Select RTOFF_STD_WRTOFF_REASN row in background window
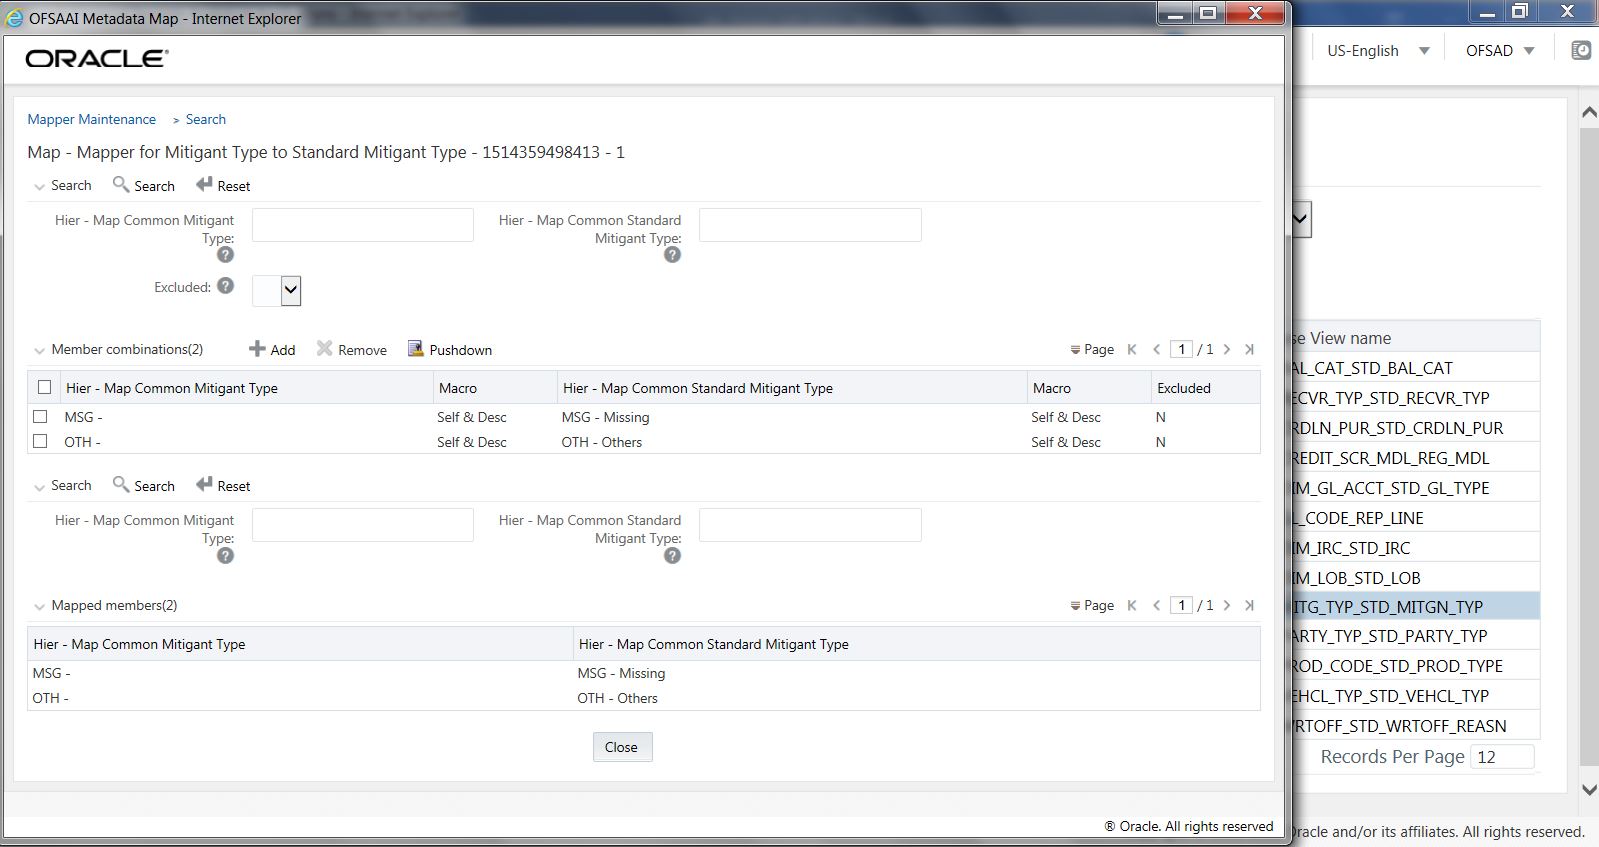This screenshot has height=847, width=1599. (x=1416, y=726)
